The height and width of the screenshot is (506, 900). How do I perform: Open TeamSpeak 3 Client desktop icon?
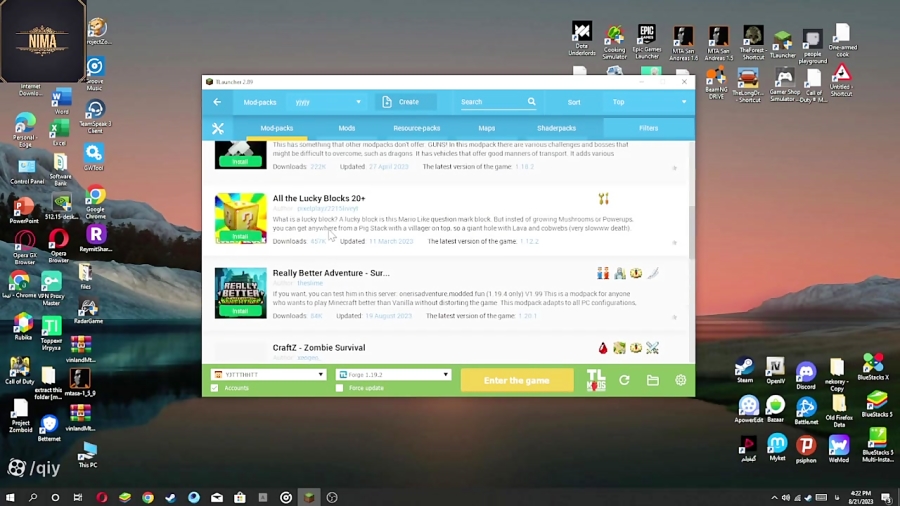click(95, 117)
